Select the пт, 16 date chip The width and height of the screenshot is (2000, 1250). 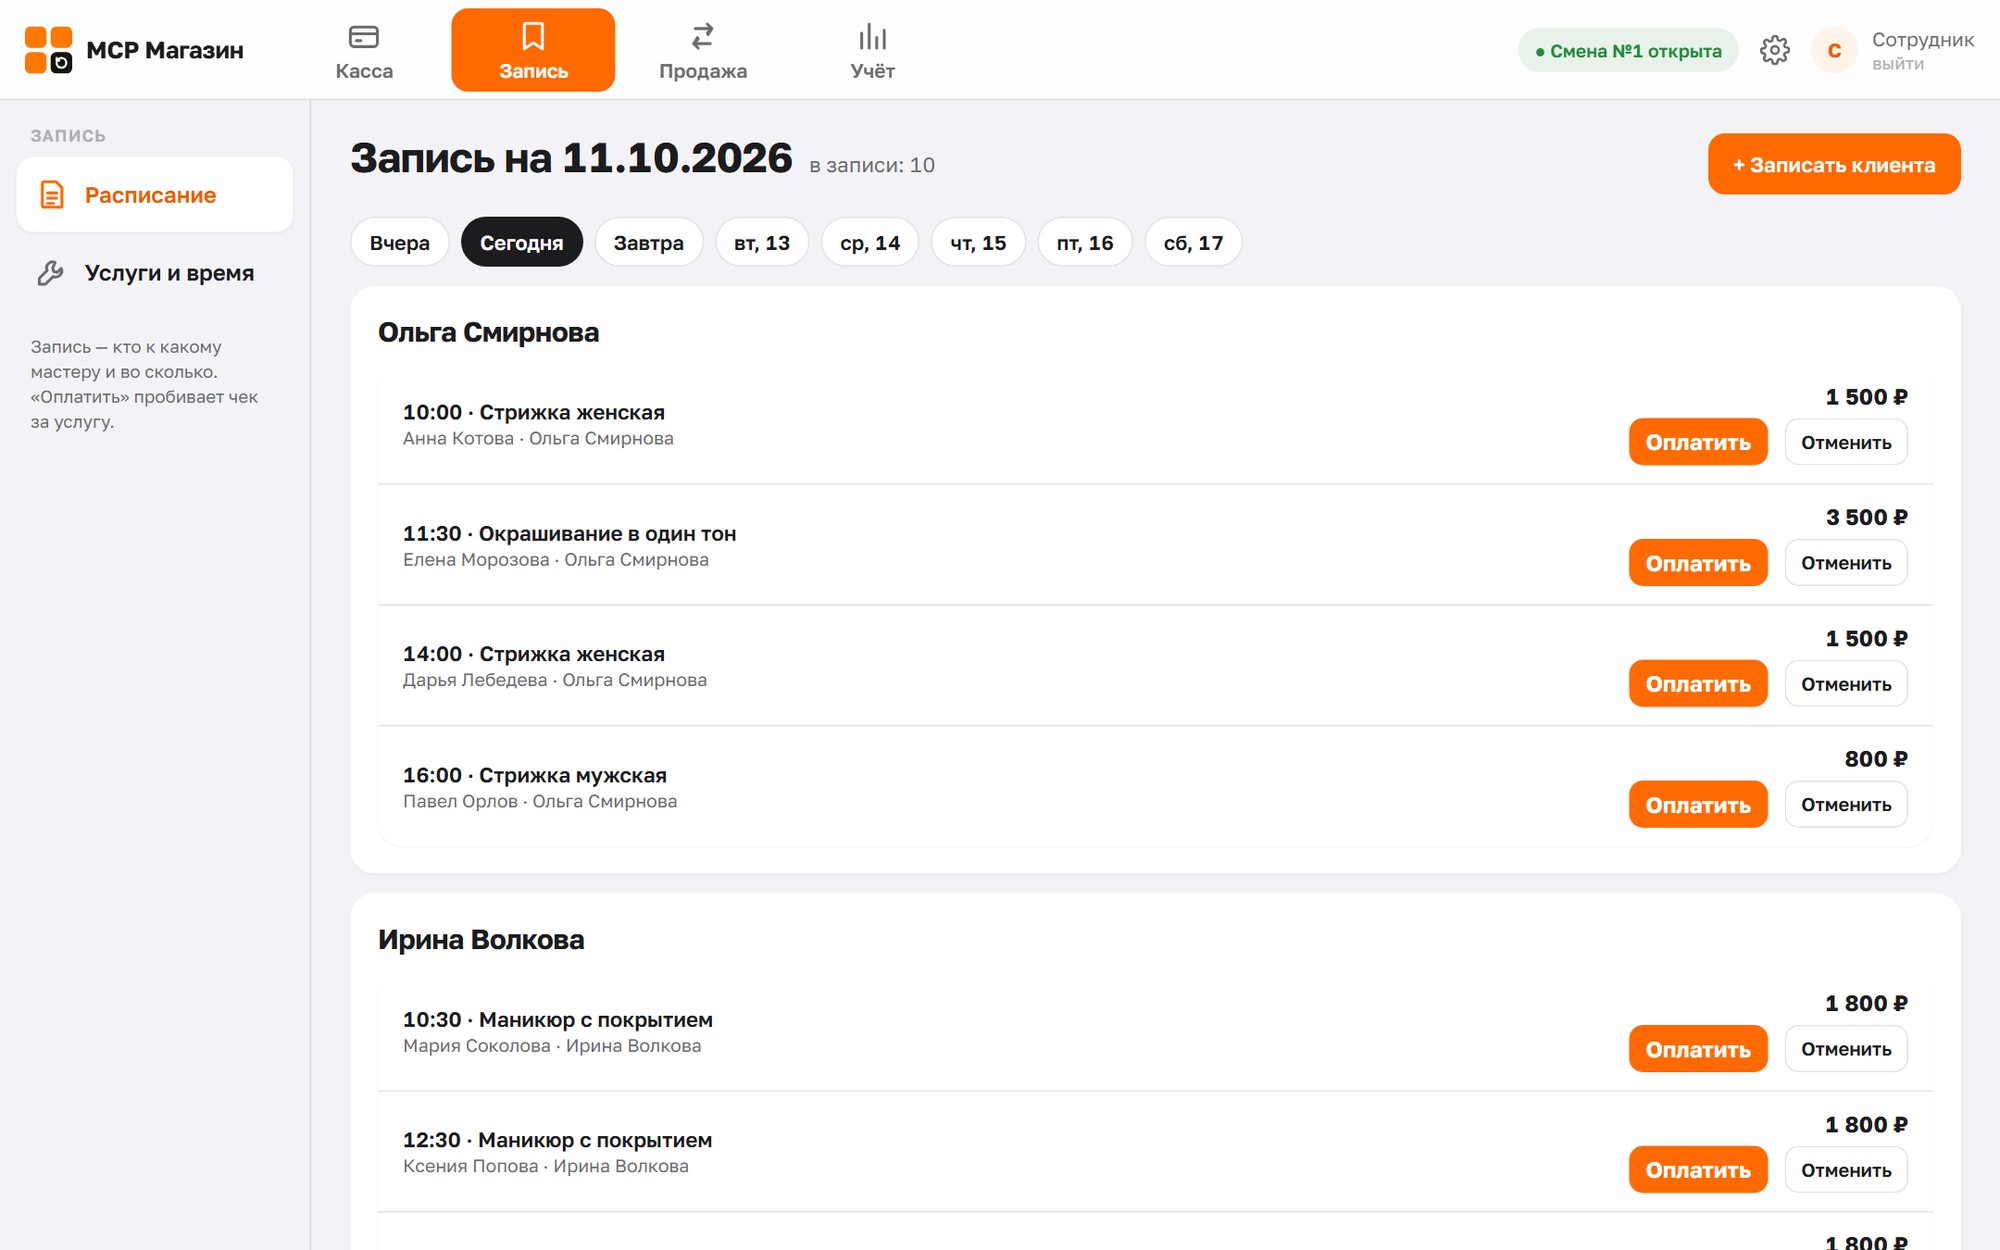(1085, 242)
